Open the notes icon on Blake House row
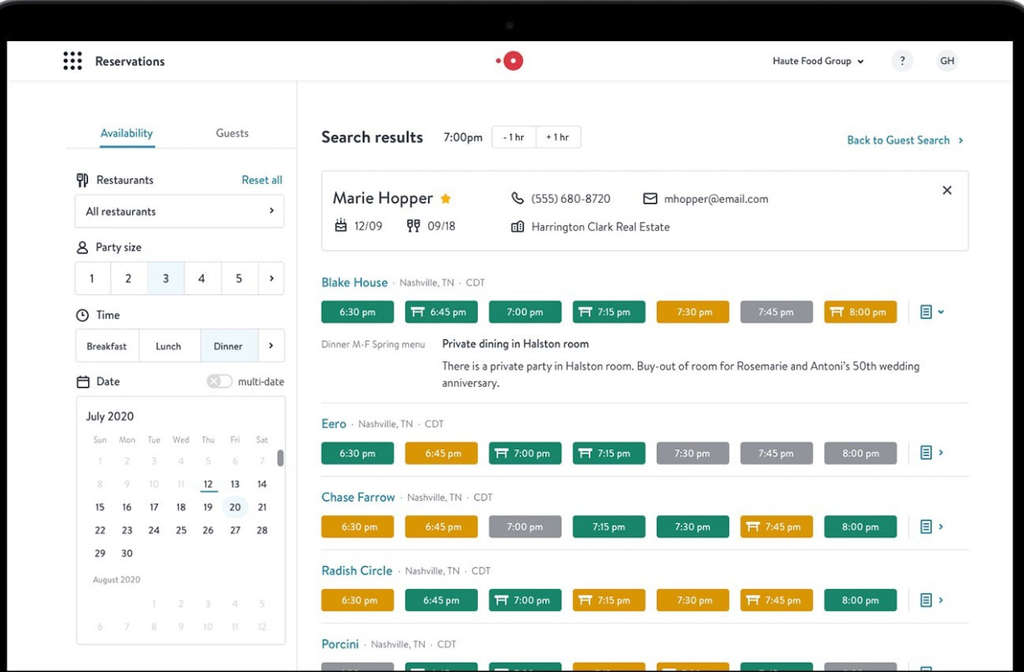 928,311
